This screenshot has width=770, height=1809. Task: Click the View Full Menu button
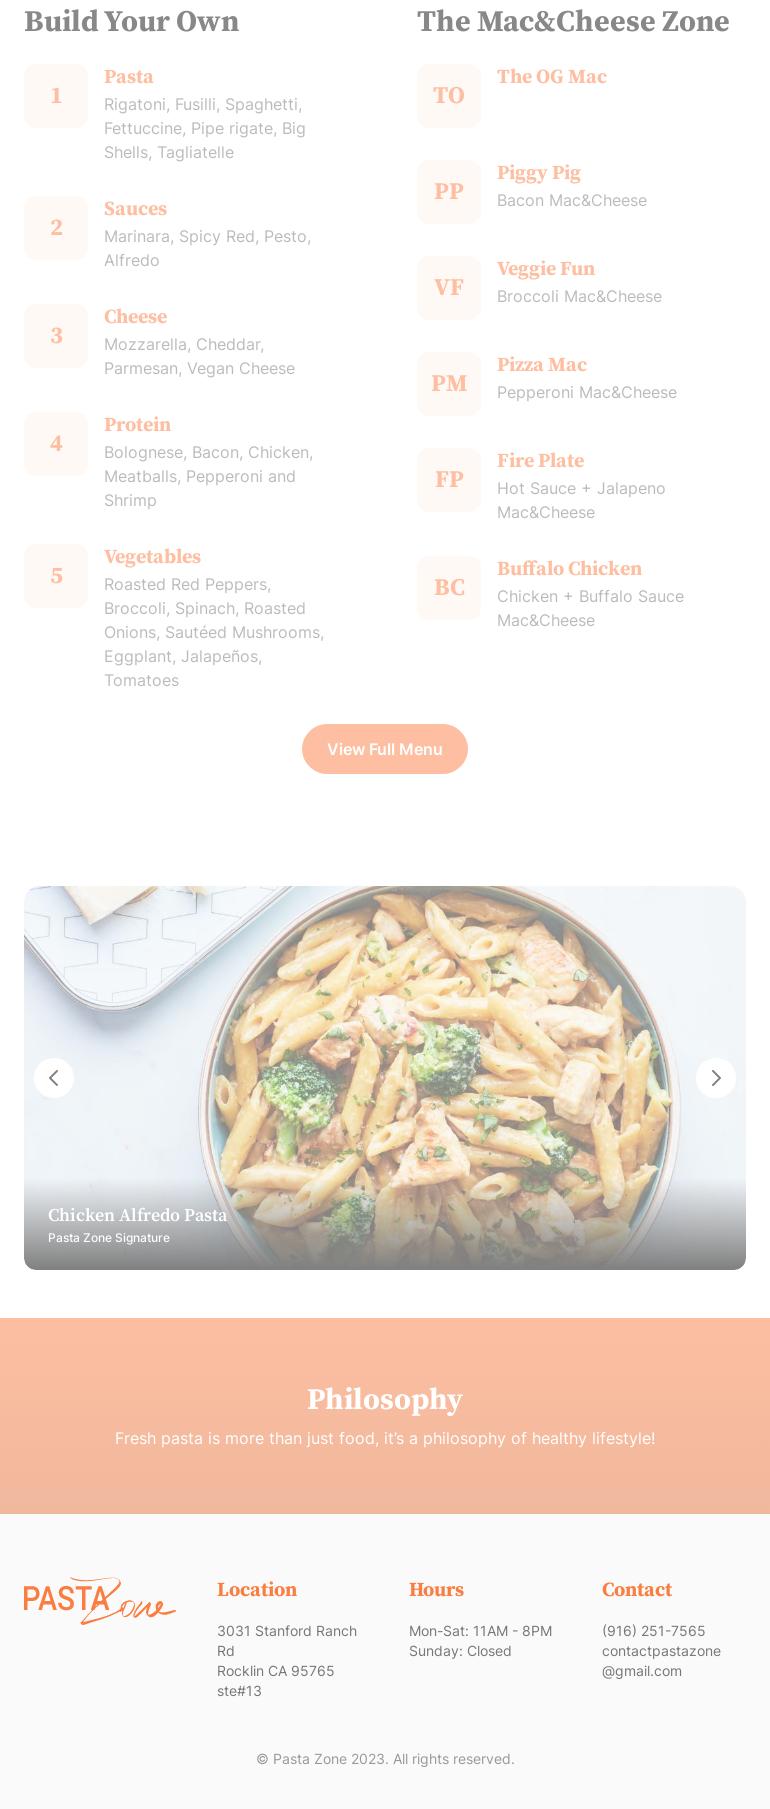coord(385,749)
